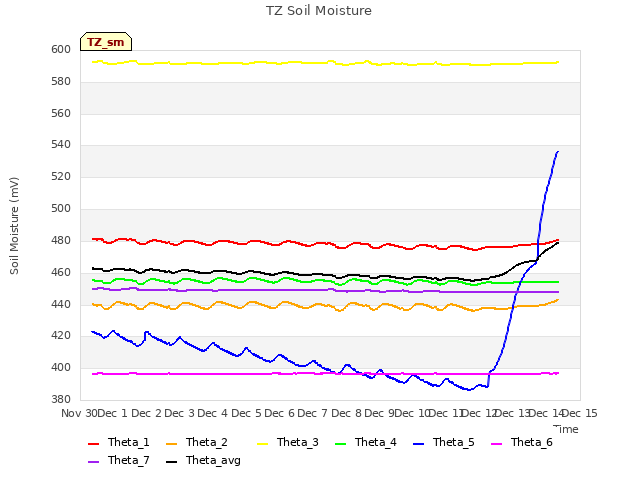Viewport: 640px width, 480px height.
Task: Click the Dec 6 x-axis date label
Action: tap(280, 413)
